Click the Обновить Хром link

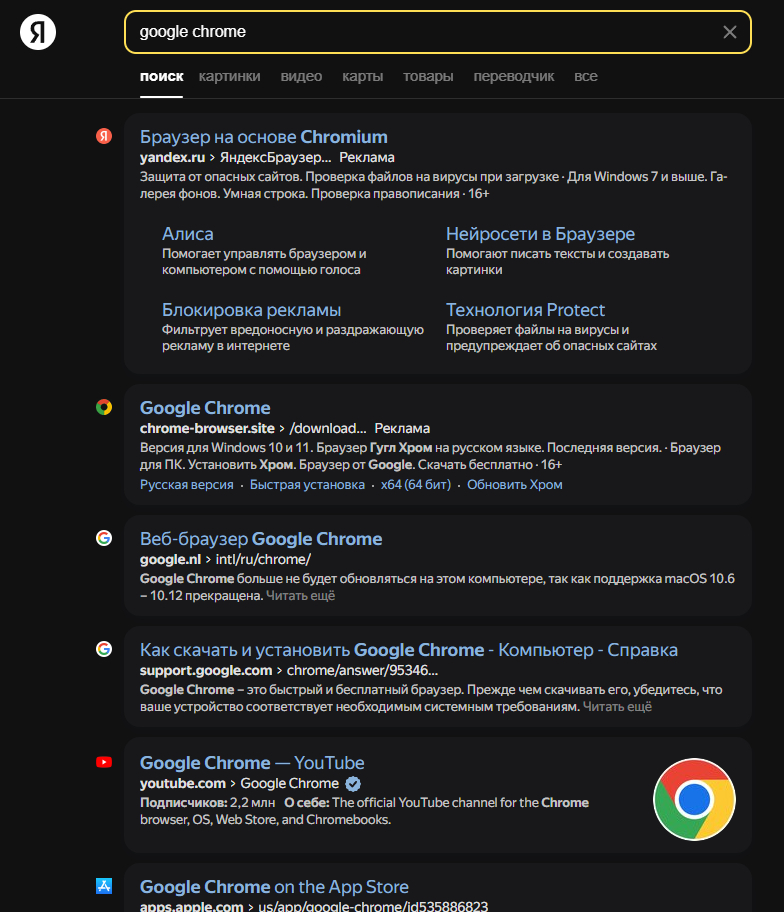(x=515, y=485)
